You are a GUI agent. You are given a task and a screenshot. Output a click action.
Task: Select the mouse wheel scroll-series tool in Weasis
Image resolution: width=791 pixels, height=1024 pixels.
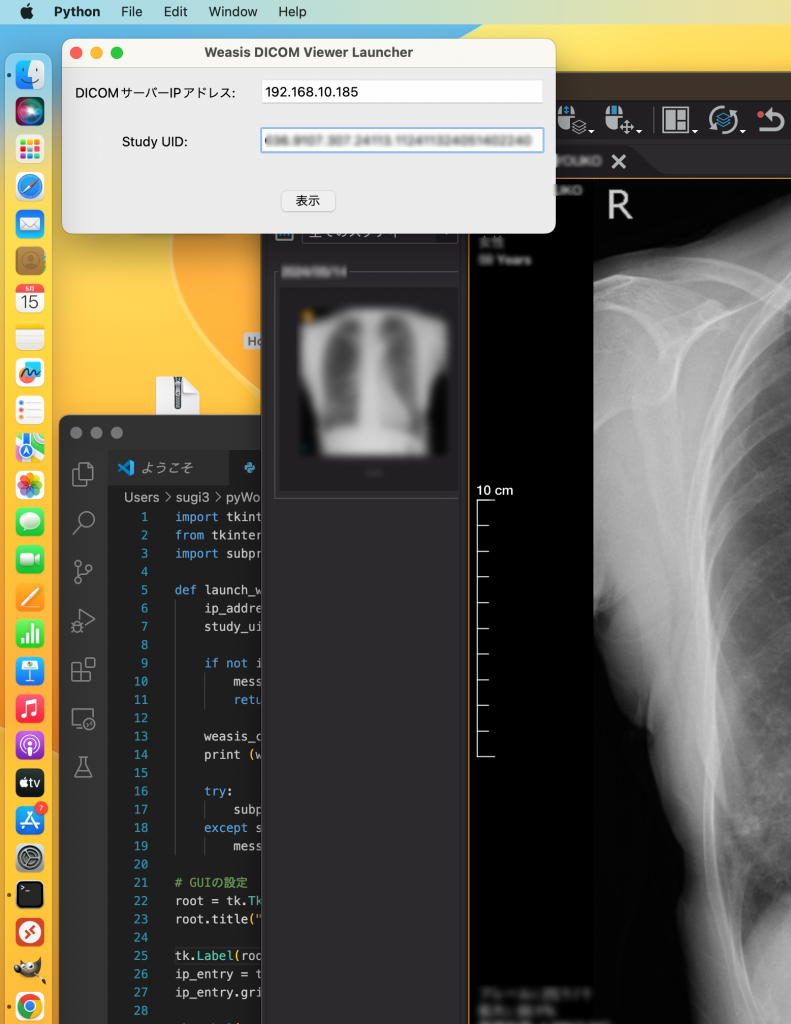[572, 119]
